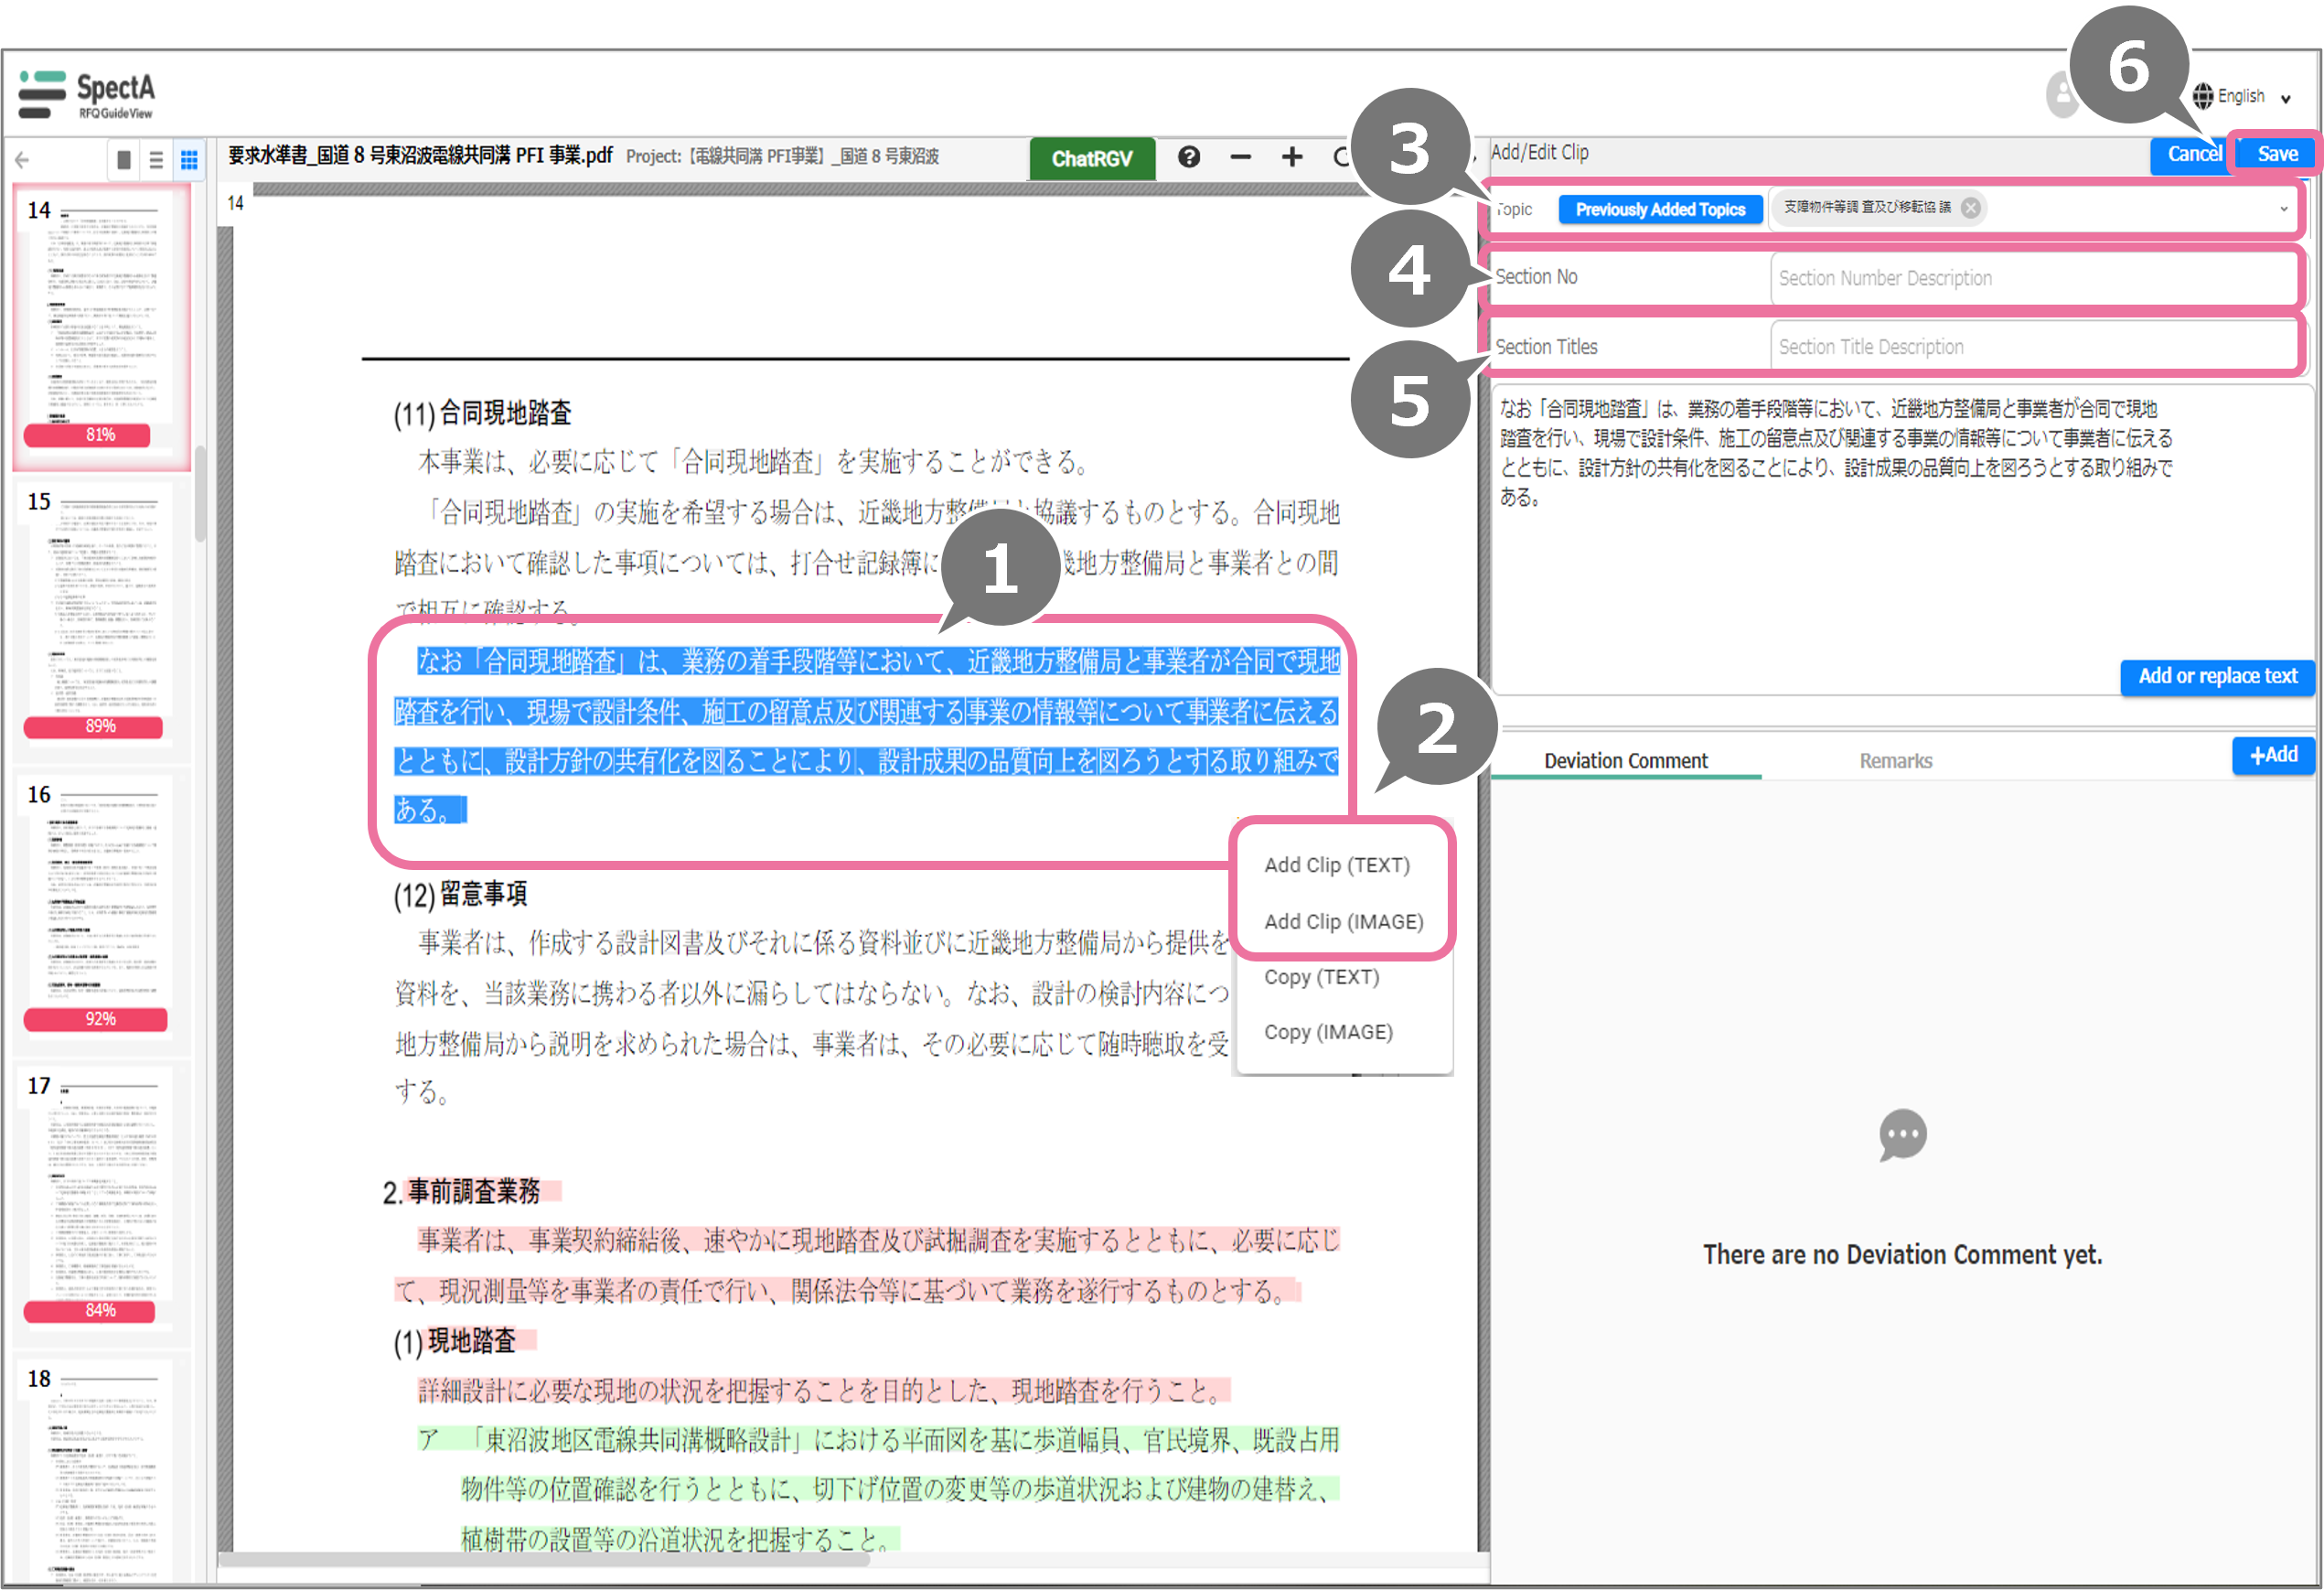Choose Add Clip (TEXT) menu entry
Viewport: 2324px width, 1590px height.
[1336, 865]
